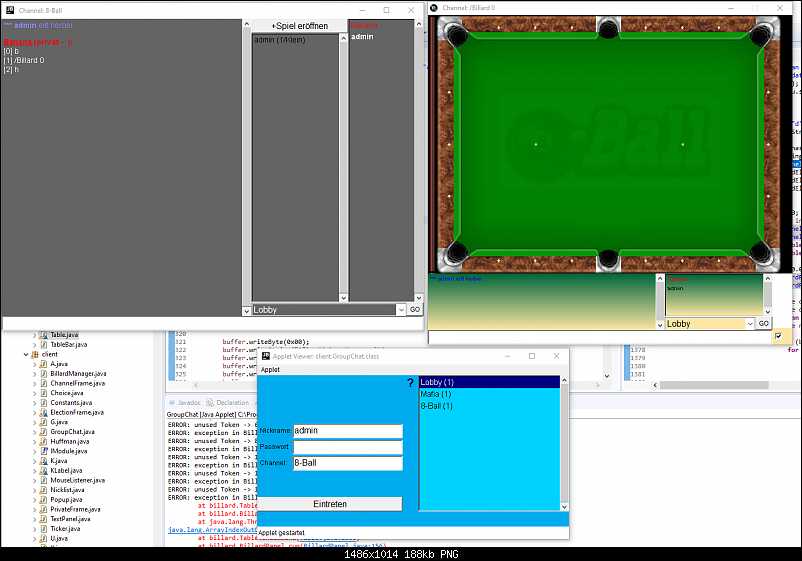The width and height of the screenshot is (802, 561).
Task: Expand the ChannelFrame.java tree node
Action: point(35,383)
